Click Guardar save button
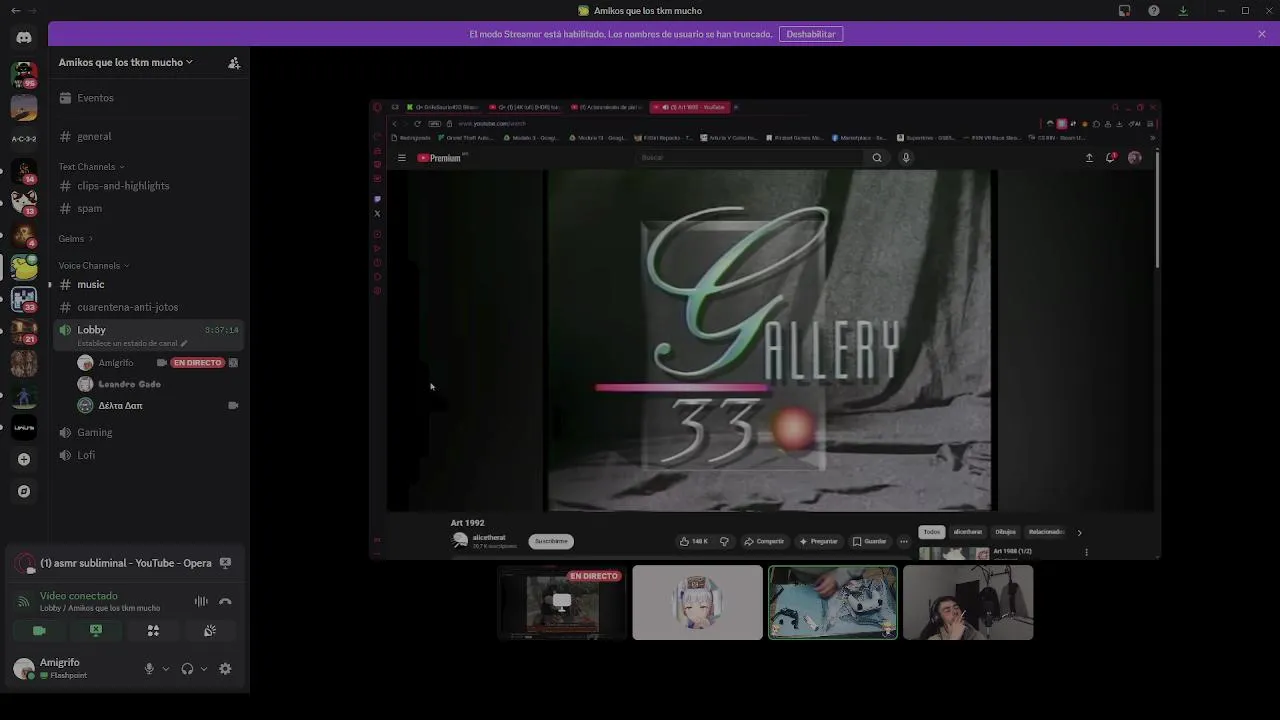The width and height of the screenshot is (1280, 720). [x=869, y=541]
